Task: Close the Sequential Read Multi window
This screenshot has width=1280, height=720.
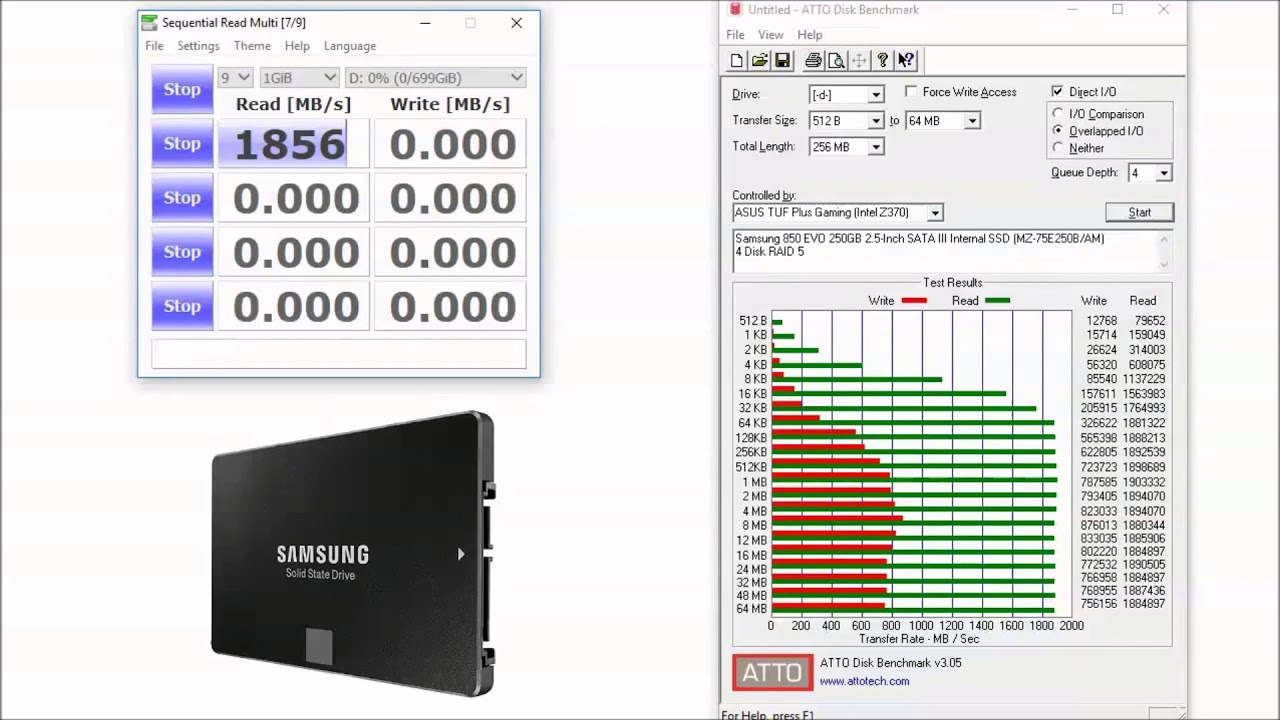Action: pyautogui.click(x=516, y=22)
